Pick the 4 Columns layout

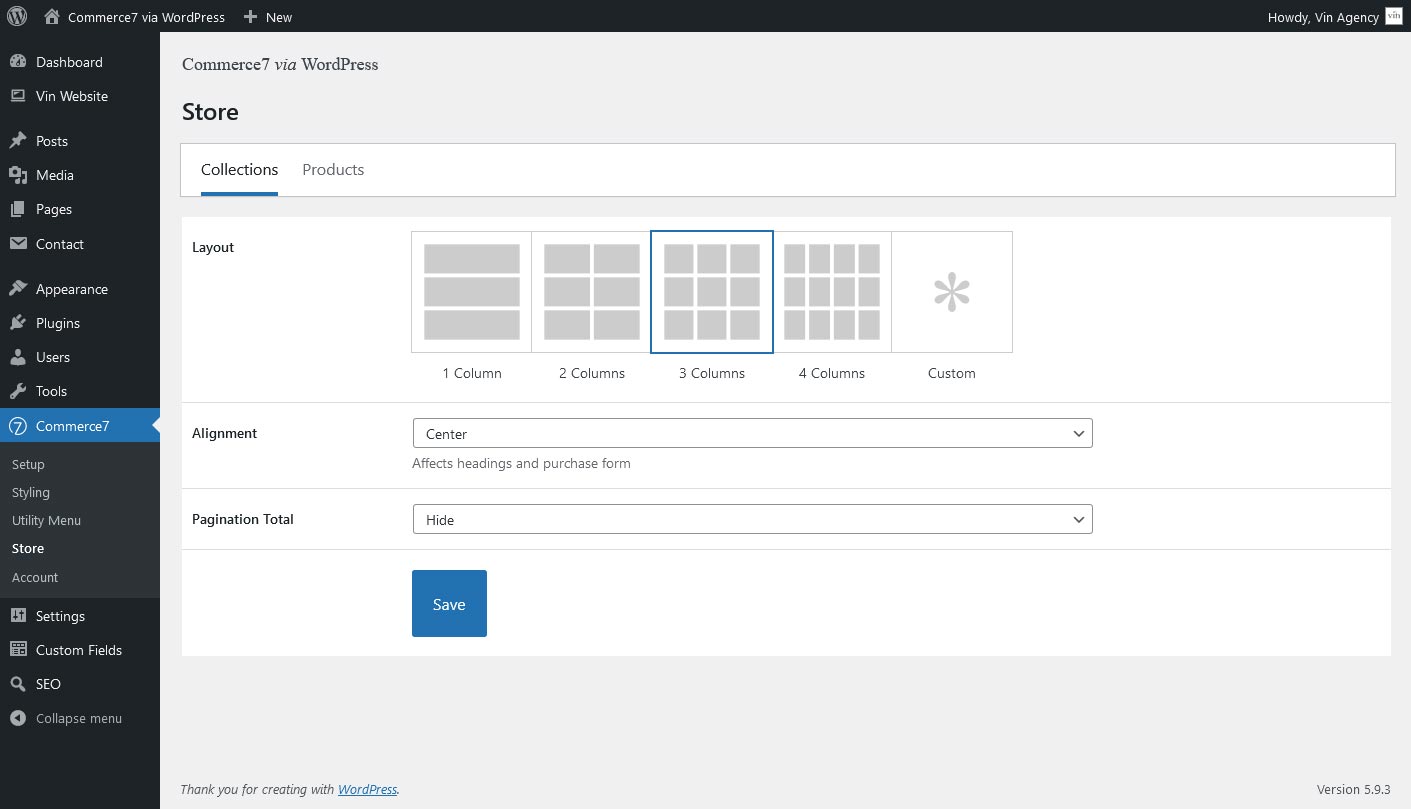[x=832, y=292]
